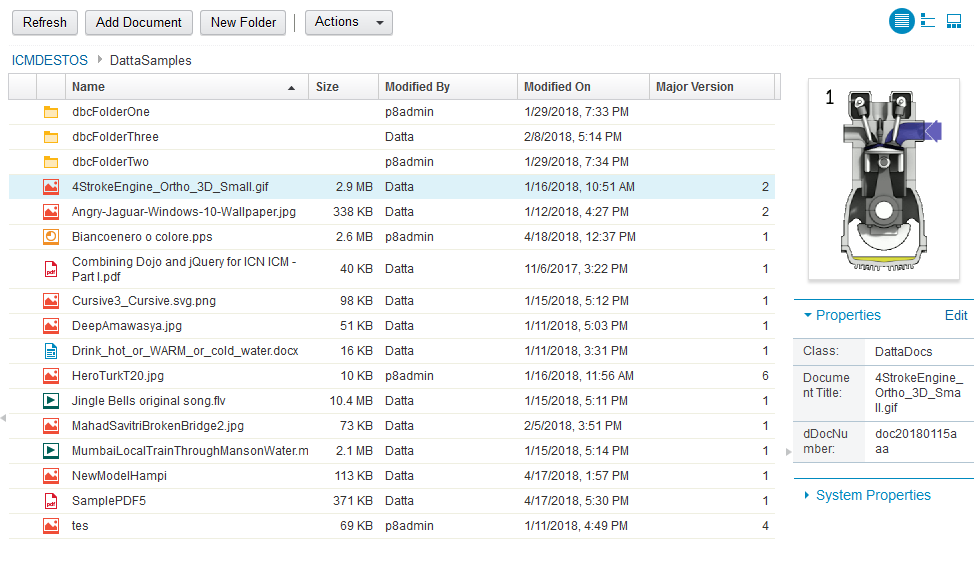Click image icon for Cursive3_Cursive.svg.png
The width and height of the screenshot is (976, 568).
point(51,301)
